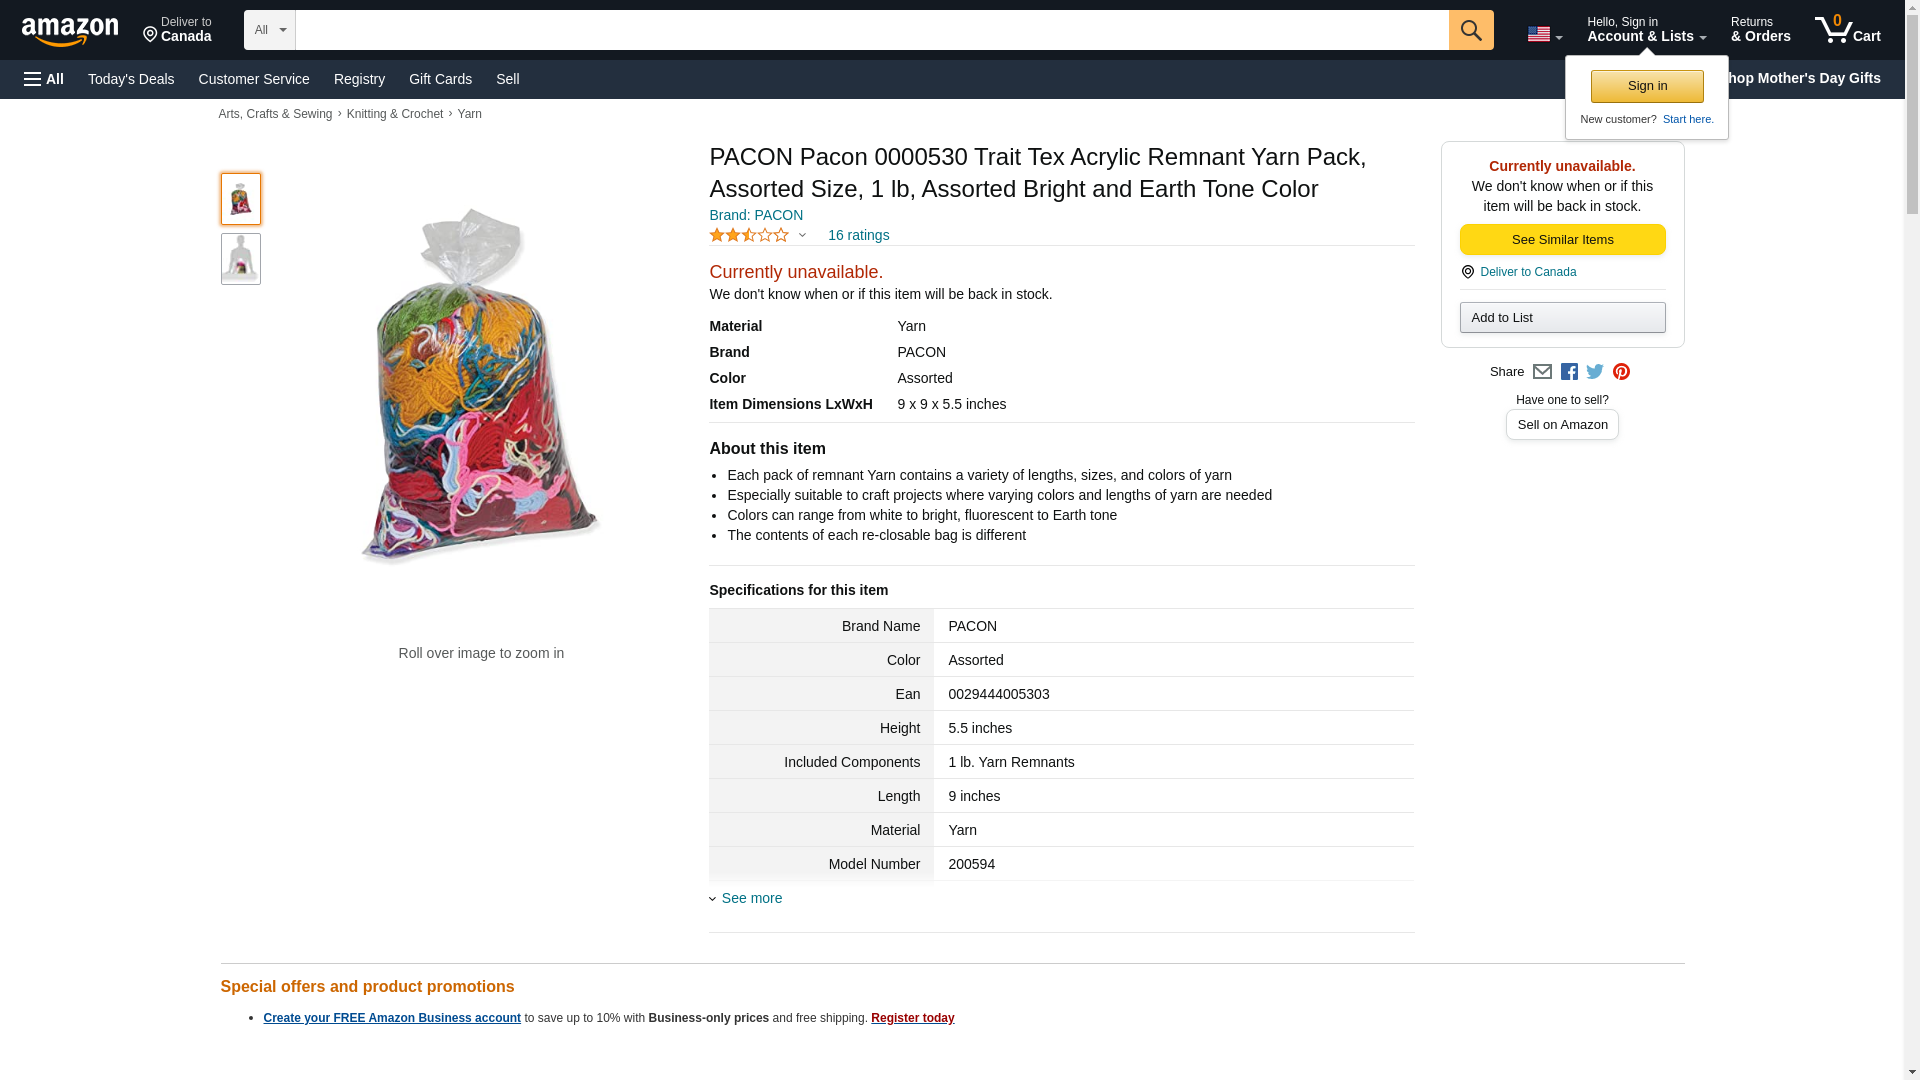
Task: Select the second product thumbnail image
Action: (x=241, y=260)
